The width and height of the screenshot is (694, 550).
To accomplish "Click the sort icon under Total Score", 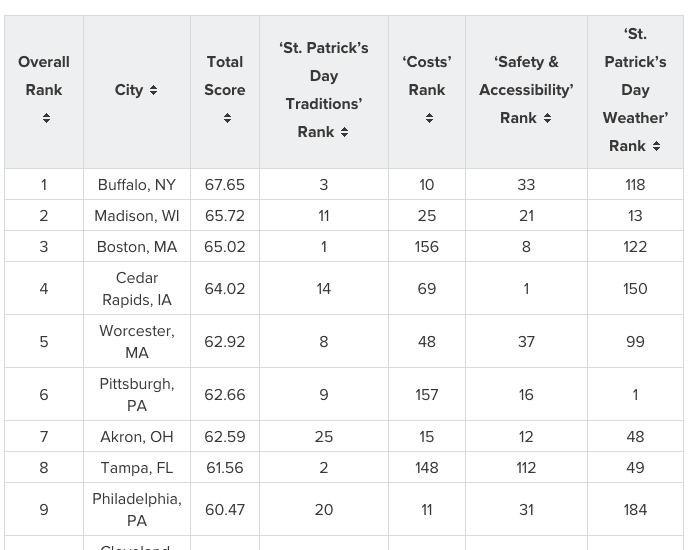I will pos(227,118).
